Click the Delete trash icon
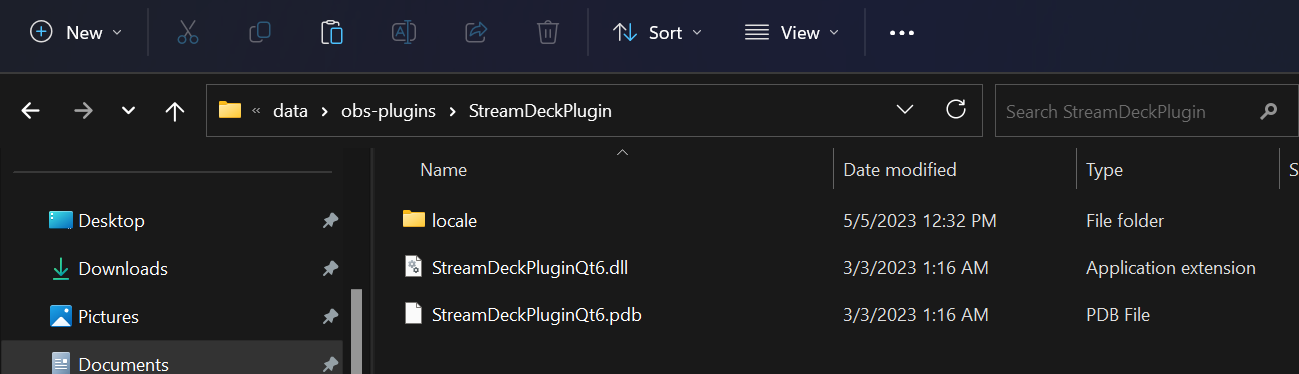This screenshot has width=1299, height=374. (x=547, y=32)
